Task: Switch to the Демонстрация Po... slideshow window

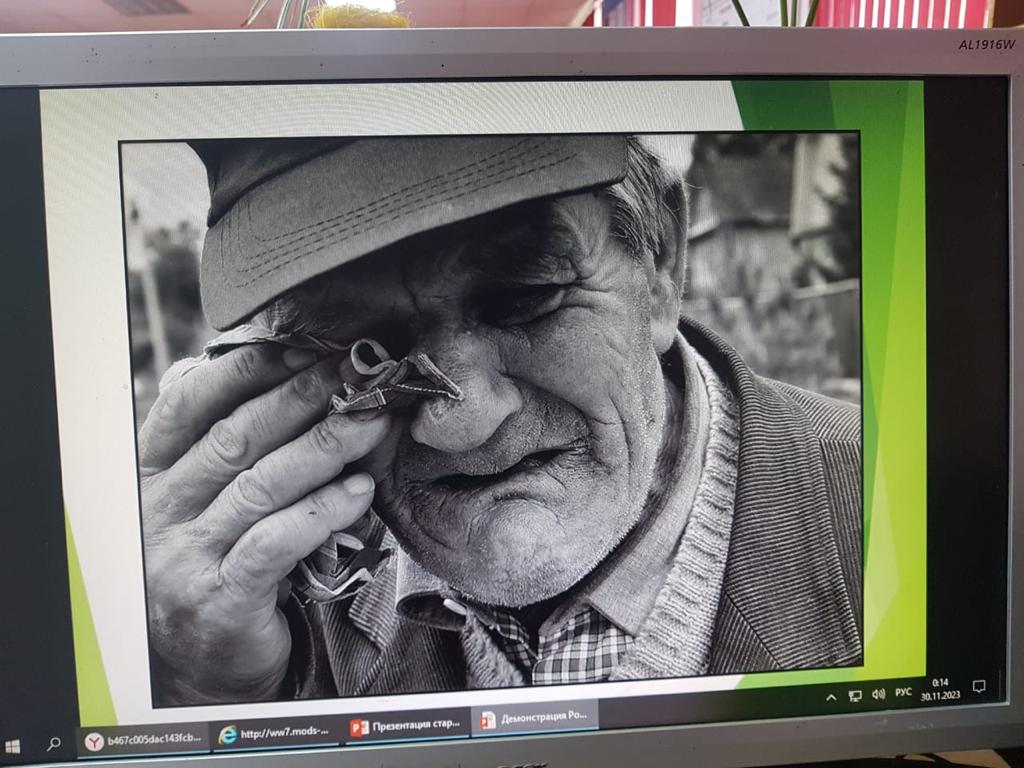Action: (x=535, y=719)
